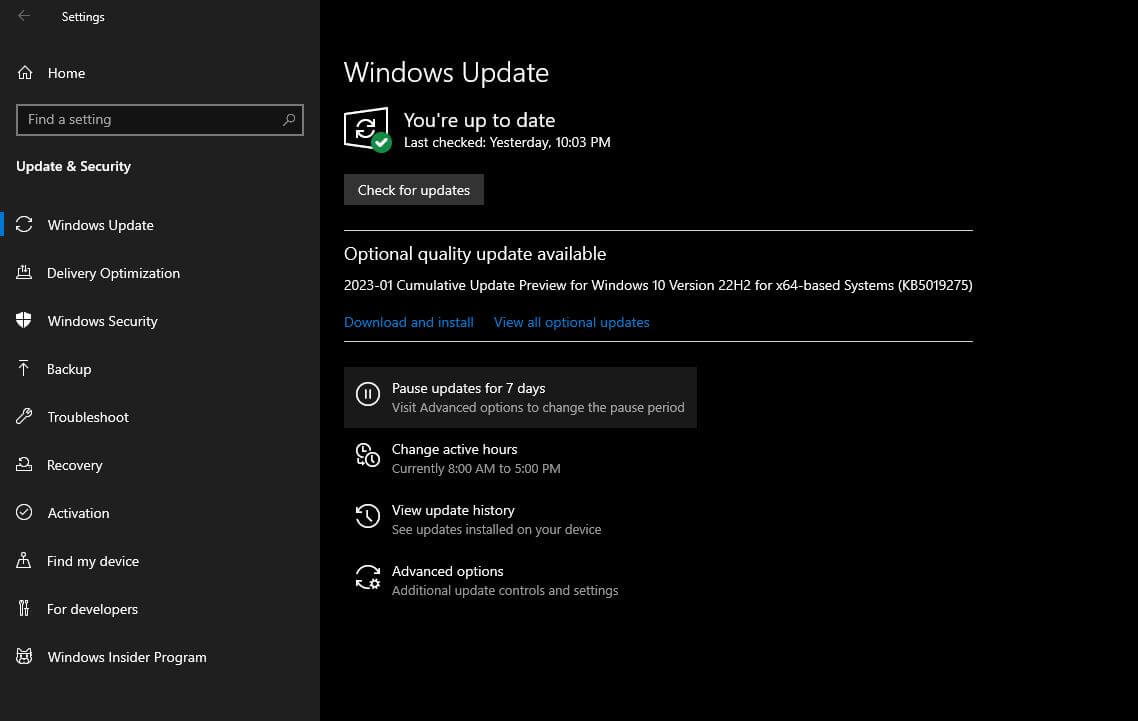Open Windows Insider Program section
Screen dimensions: 1138x721
pos(127,656)
